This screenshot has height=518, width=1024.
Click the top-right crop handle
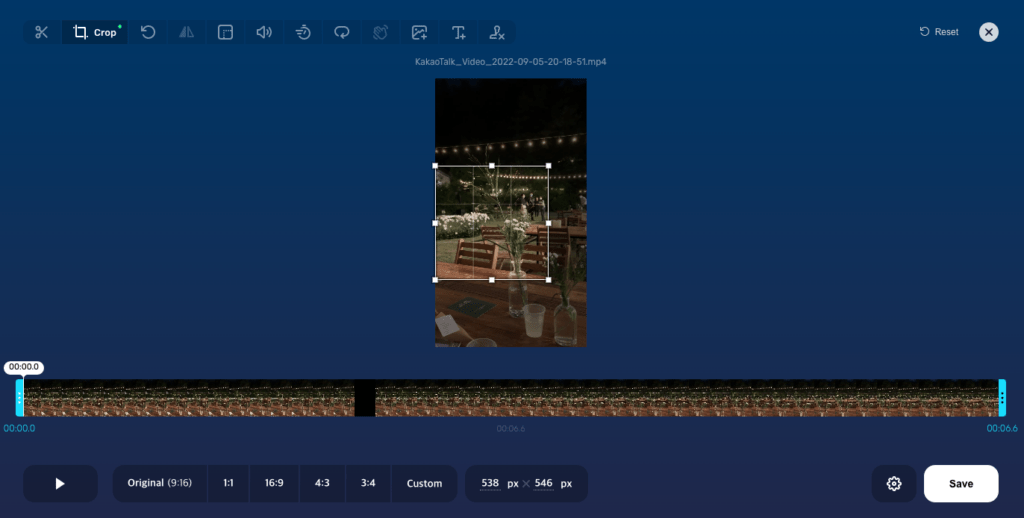(x=548, y=166)
